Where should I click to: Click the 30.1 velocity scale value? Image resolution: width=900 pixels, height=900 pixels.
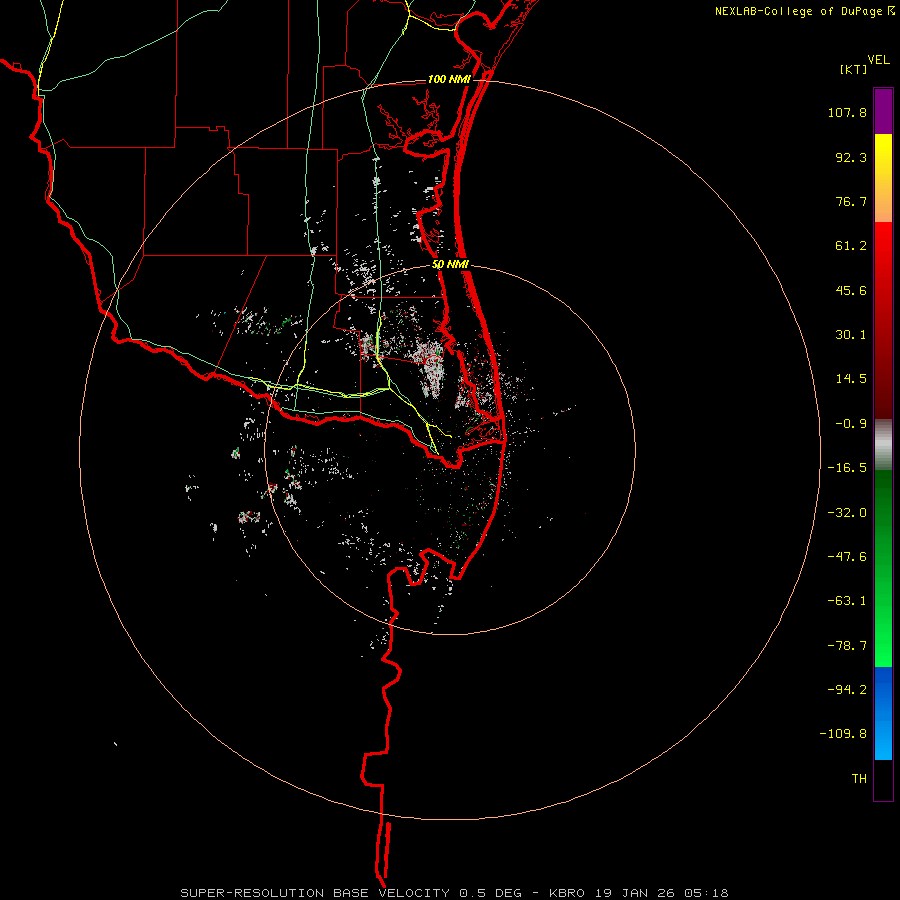click(851, 335)
